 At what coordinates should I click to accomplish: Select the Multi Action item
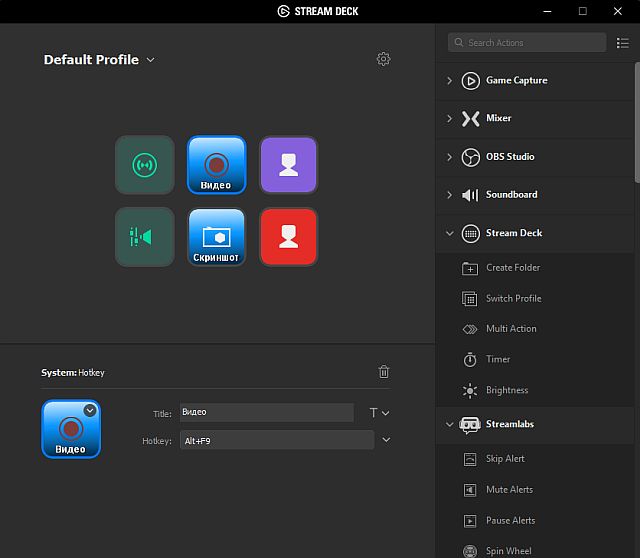tap(511, 329)
